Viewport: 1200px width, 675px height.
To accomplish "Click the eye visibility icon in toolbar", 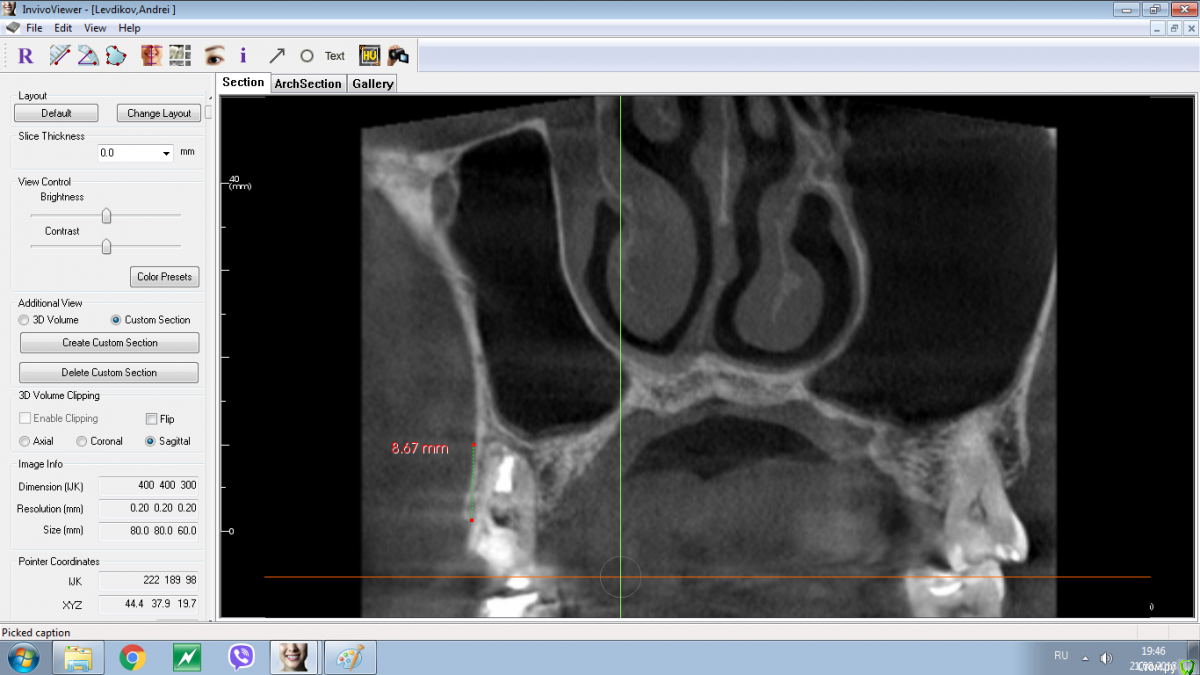I will coord(214,56).
